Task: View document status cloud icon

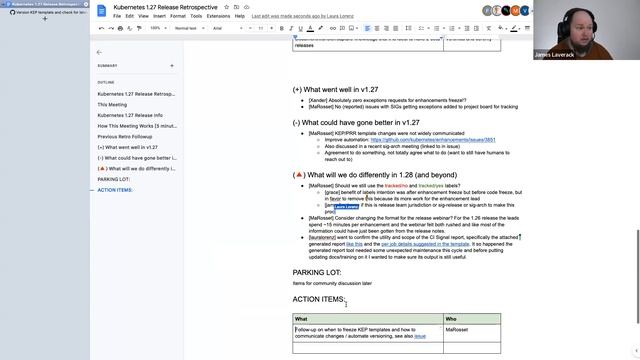Action: click(247, 7)
